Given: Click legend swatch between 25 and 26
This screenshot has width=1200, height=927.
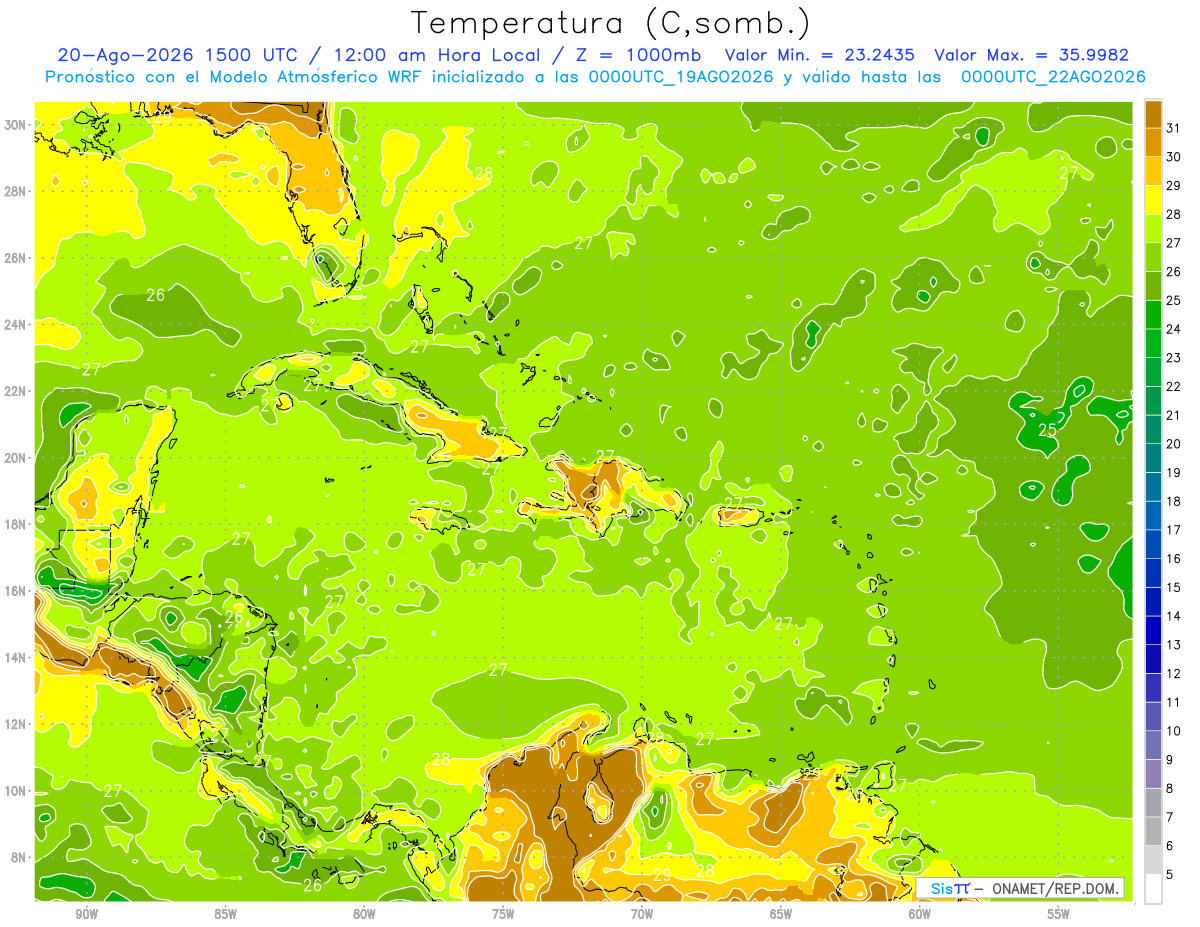Looking at the screenshot, I should pos(1153,286).
